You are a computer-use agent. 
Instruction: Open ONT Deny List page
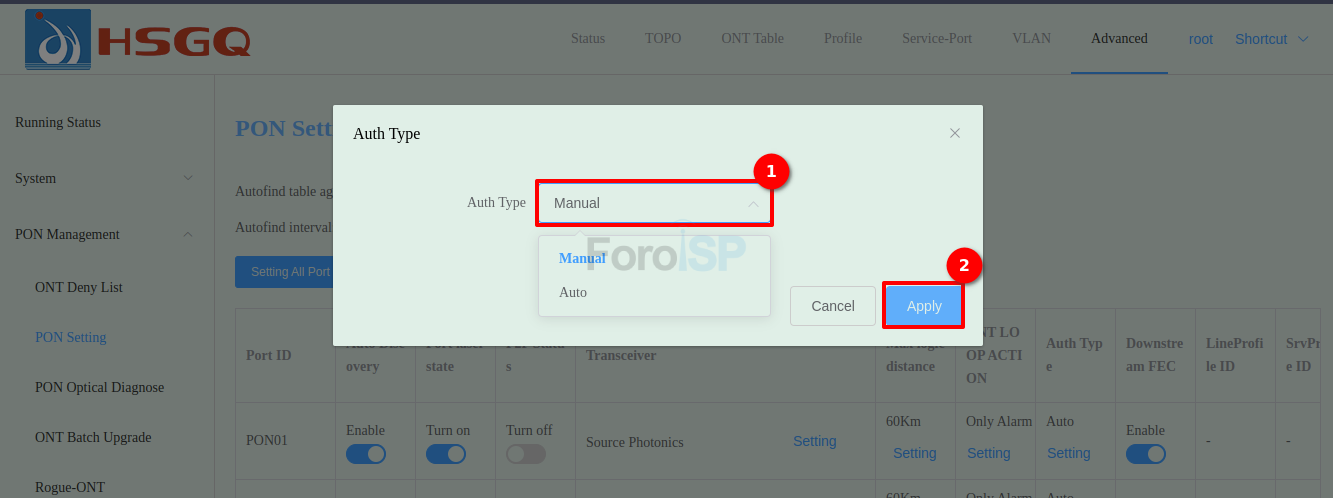pyautogui.click(x=79, y=287)
